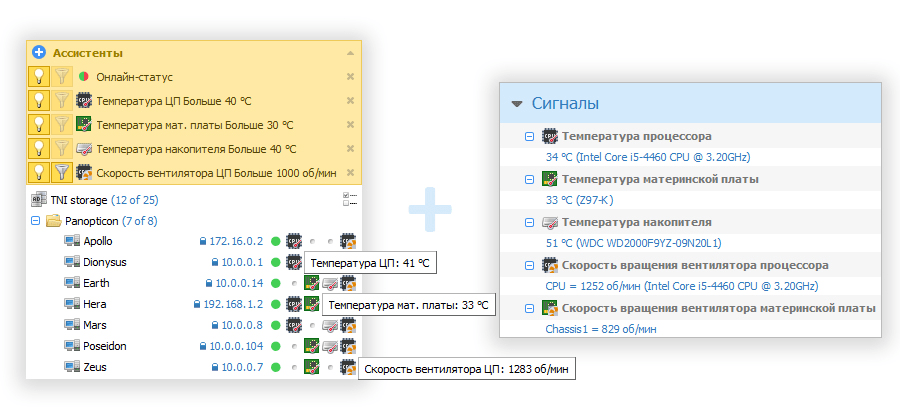This screenshot has height=420, width=900.
Task: Collapse the Температура процессора signal group
Action: coord(530,136)
